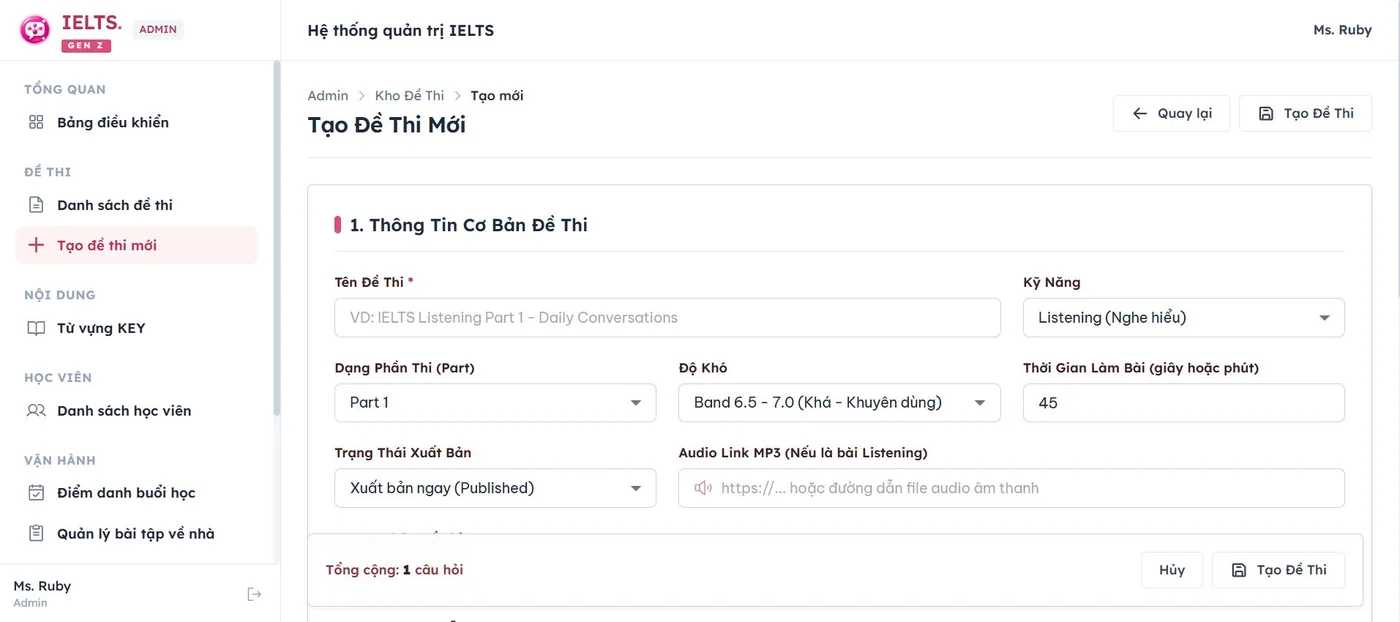
Task: Open Điểm danh buổi học in the sidebar
Action: click(136, 493)
